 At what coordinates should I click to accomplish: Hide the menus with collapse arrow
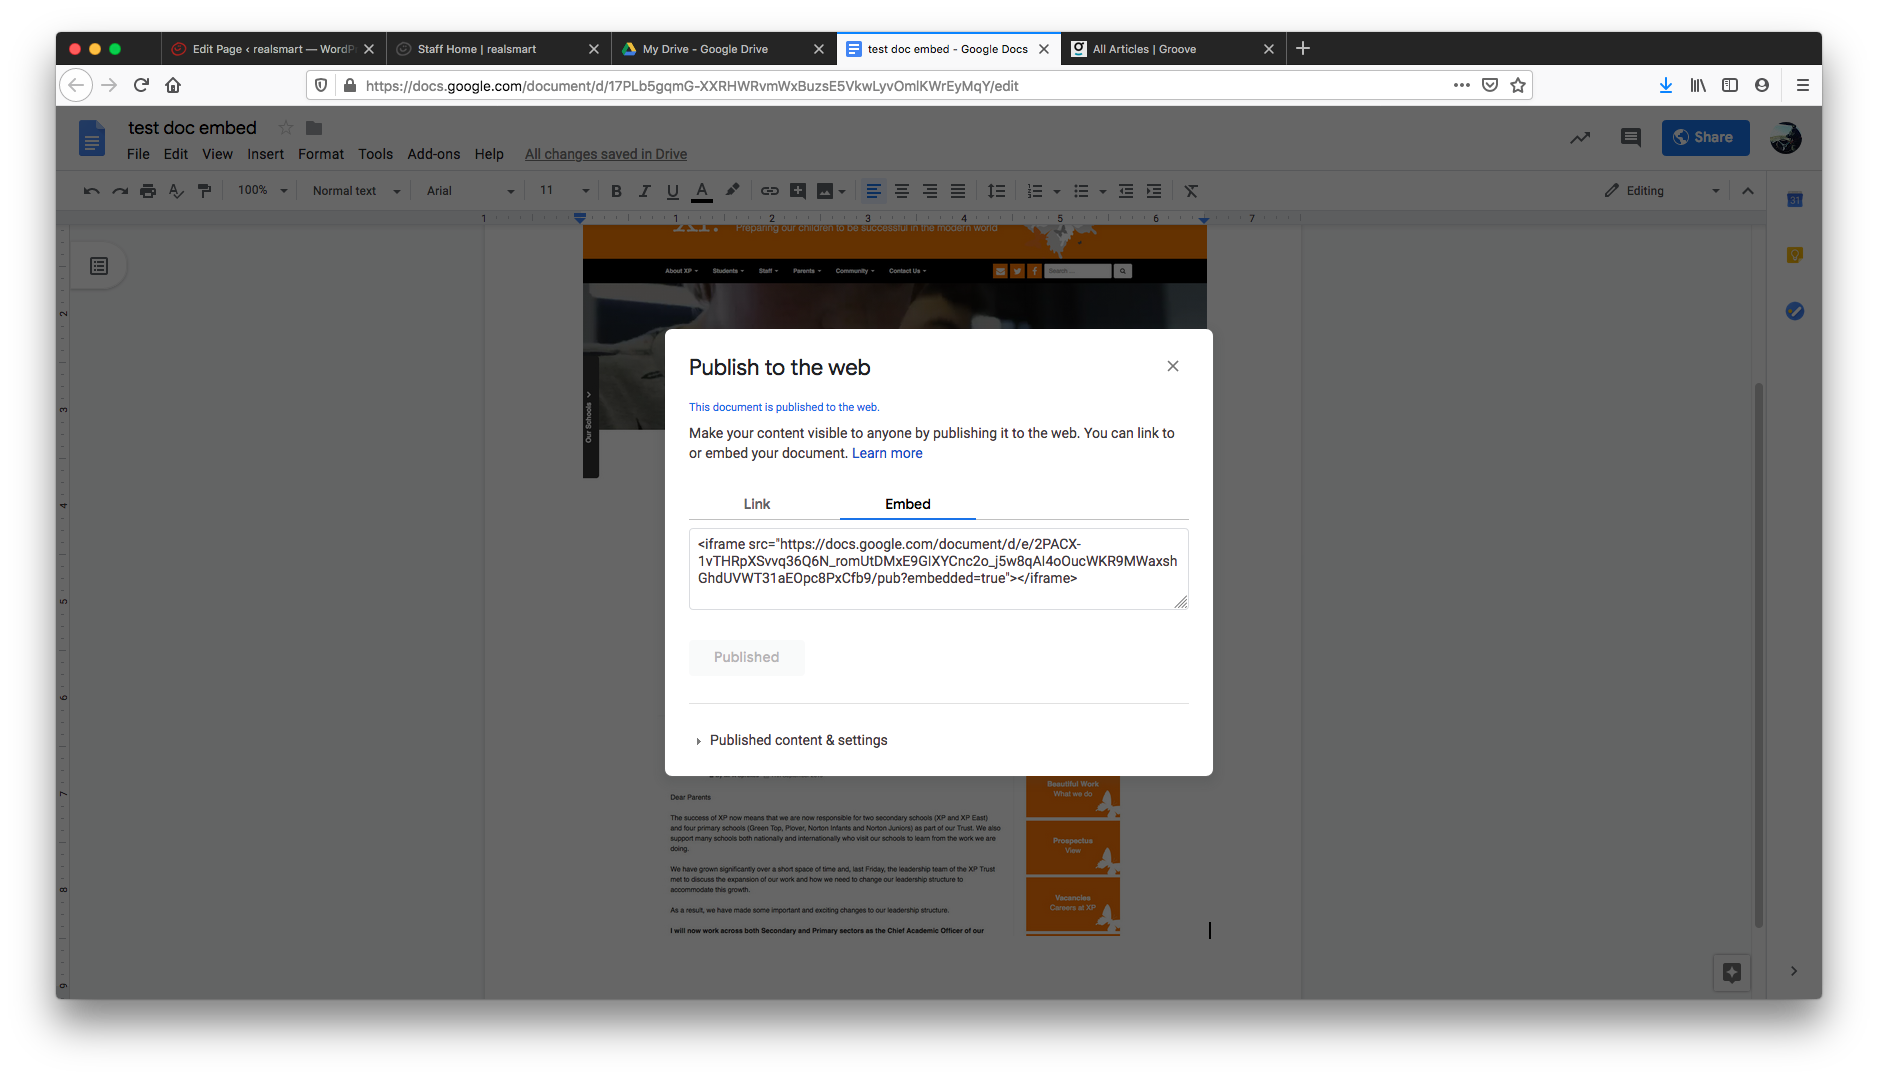pos(1748,191)
